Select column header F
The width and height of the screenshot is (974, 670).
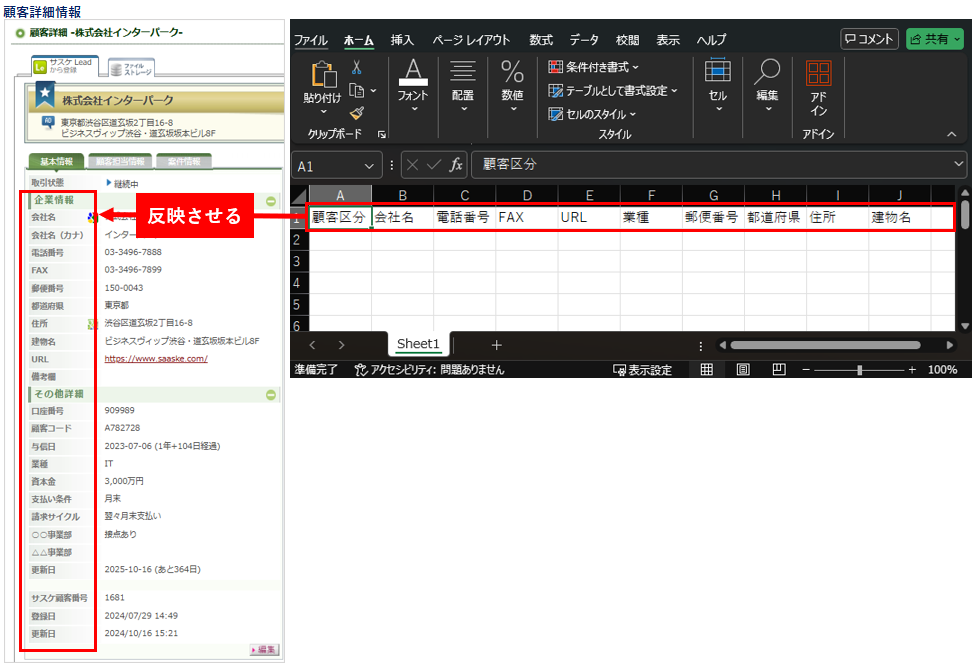[651, 195]
